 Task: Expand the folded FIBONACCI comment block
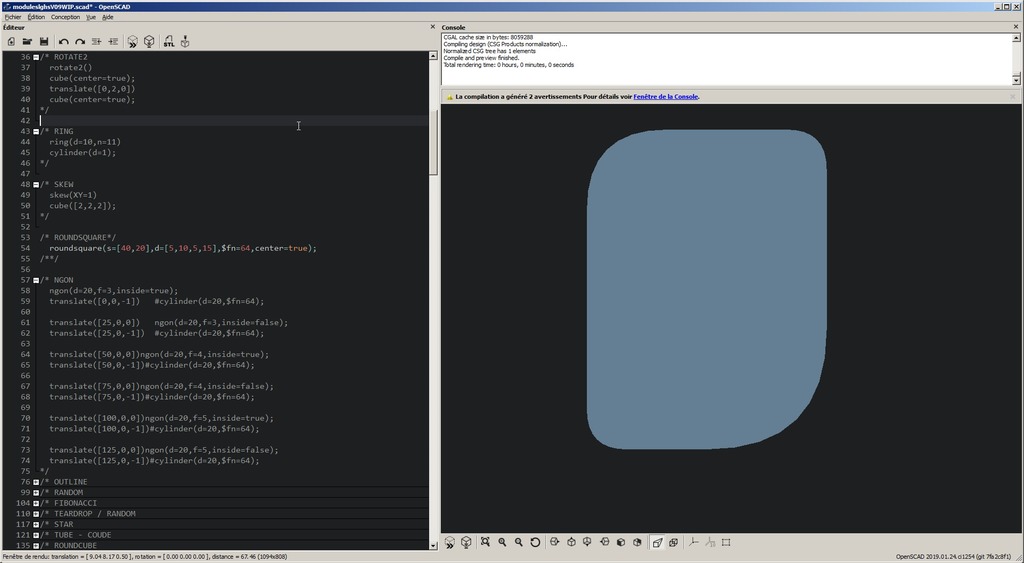36,503
